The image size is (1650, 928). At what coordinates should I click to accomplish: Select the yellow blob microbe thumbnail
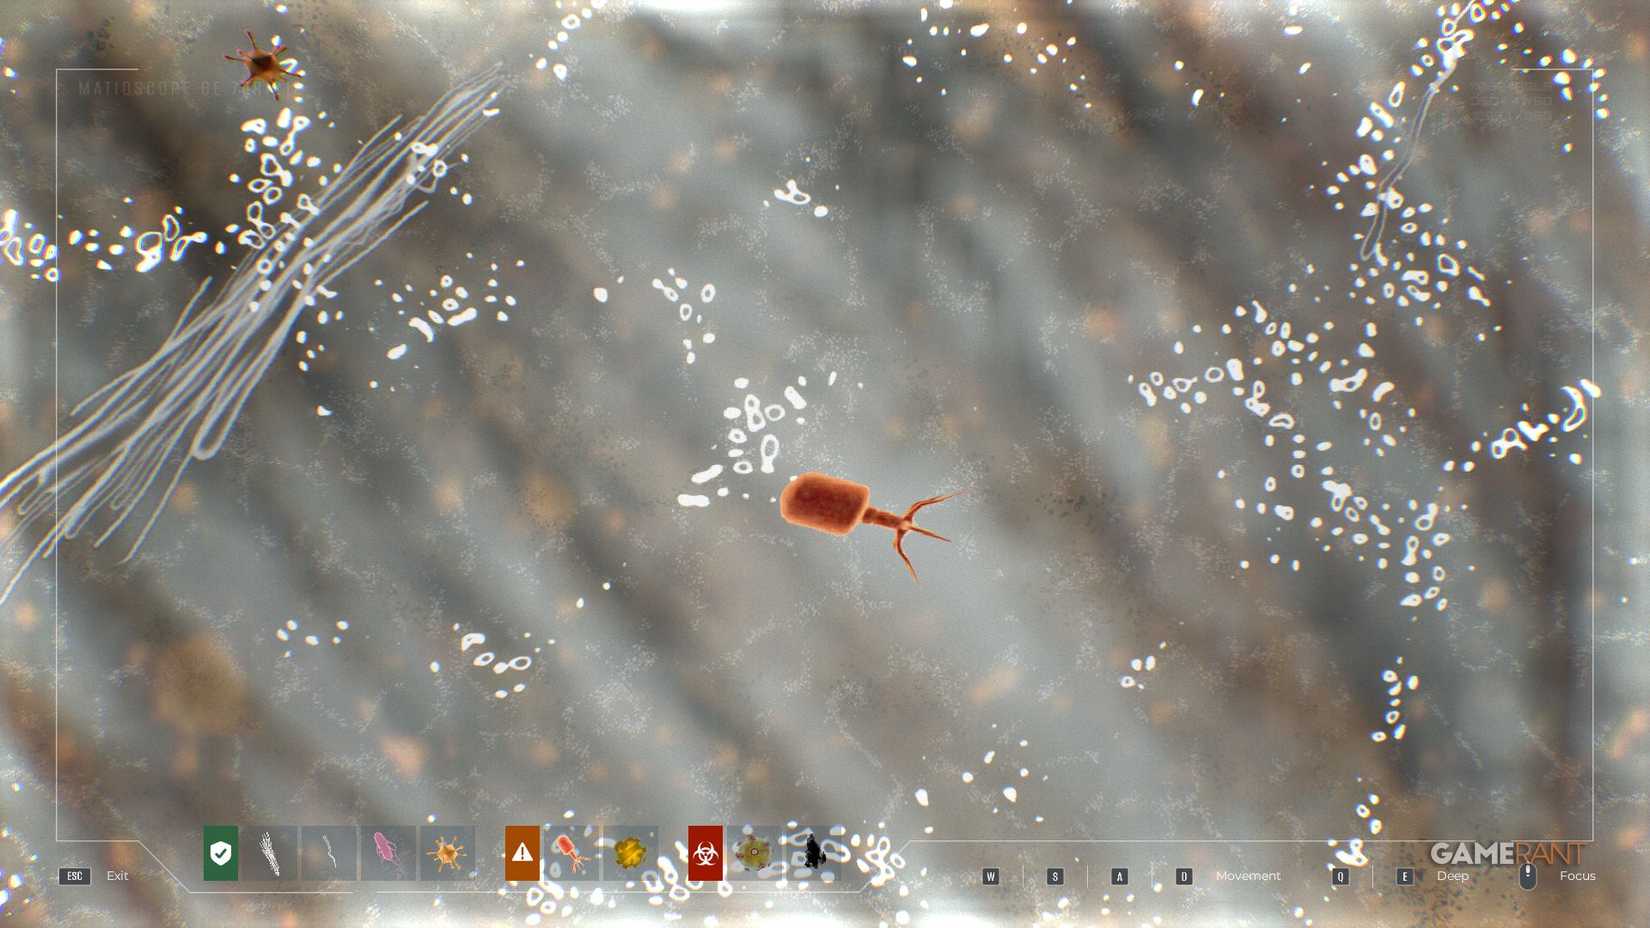pos(630,853)
